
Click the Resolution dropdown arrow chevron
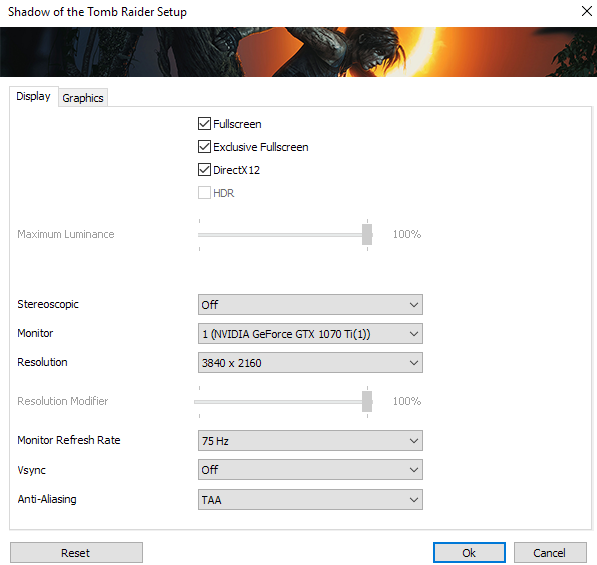(x=414, y=363)
